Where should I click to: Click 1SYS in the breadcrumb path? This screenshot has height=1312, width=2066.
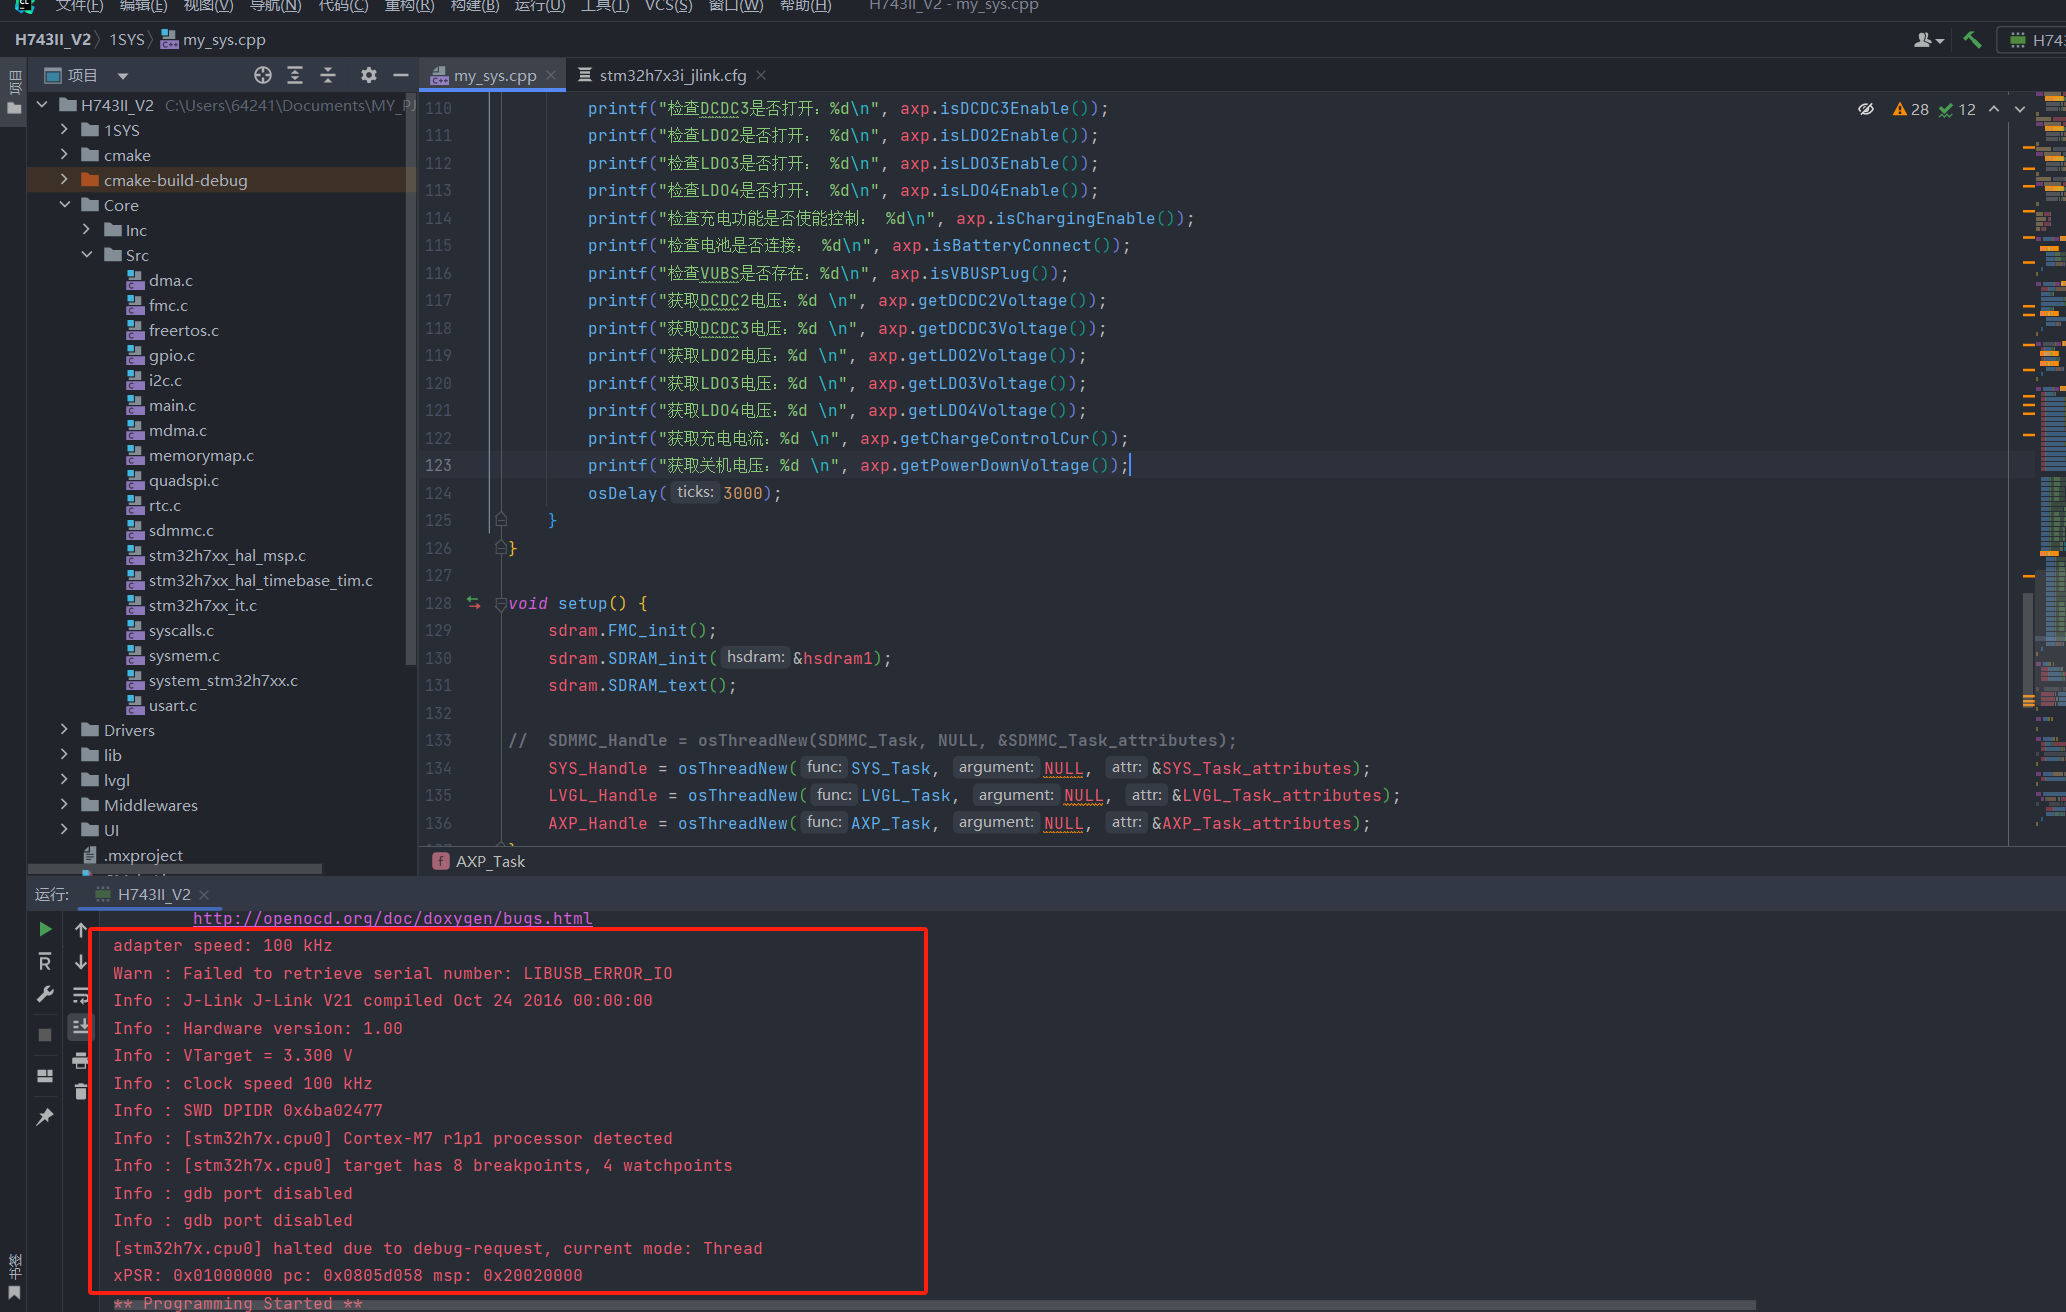coord(127,40)
